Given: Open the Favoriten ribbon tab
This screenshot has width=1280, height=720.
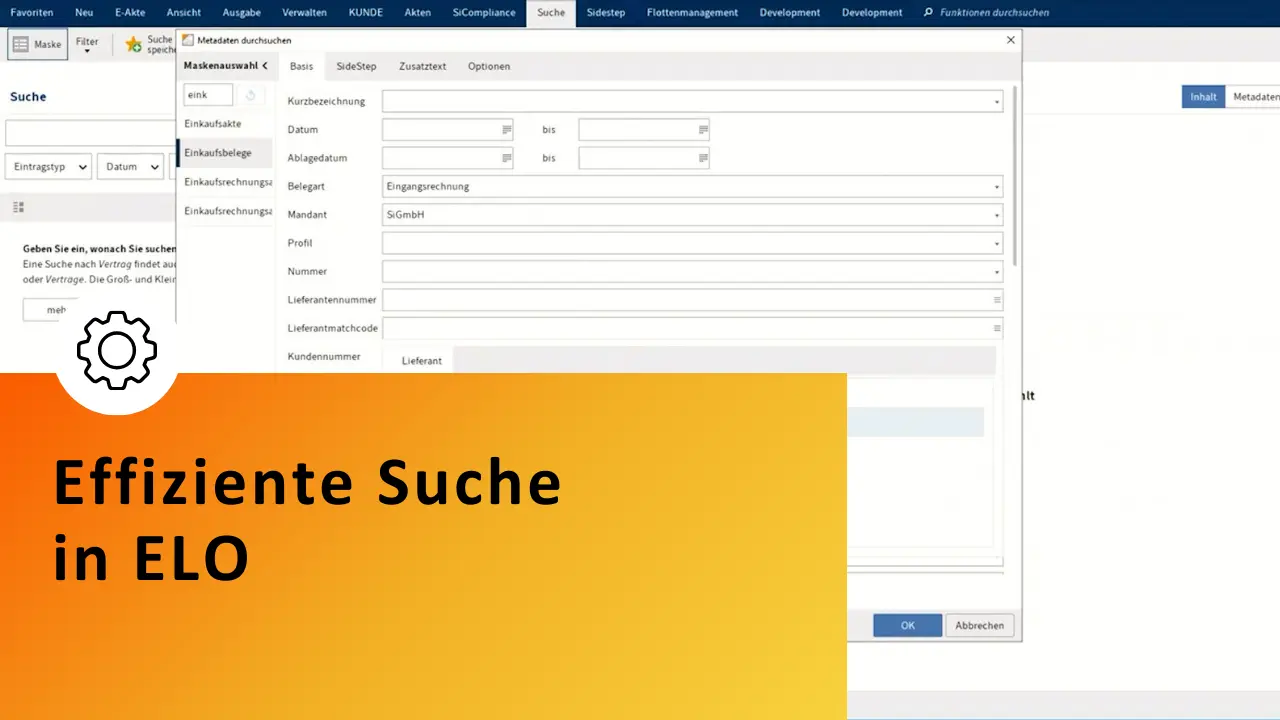Looking at the screenshot, I should [x=32, y=13].
